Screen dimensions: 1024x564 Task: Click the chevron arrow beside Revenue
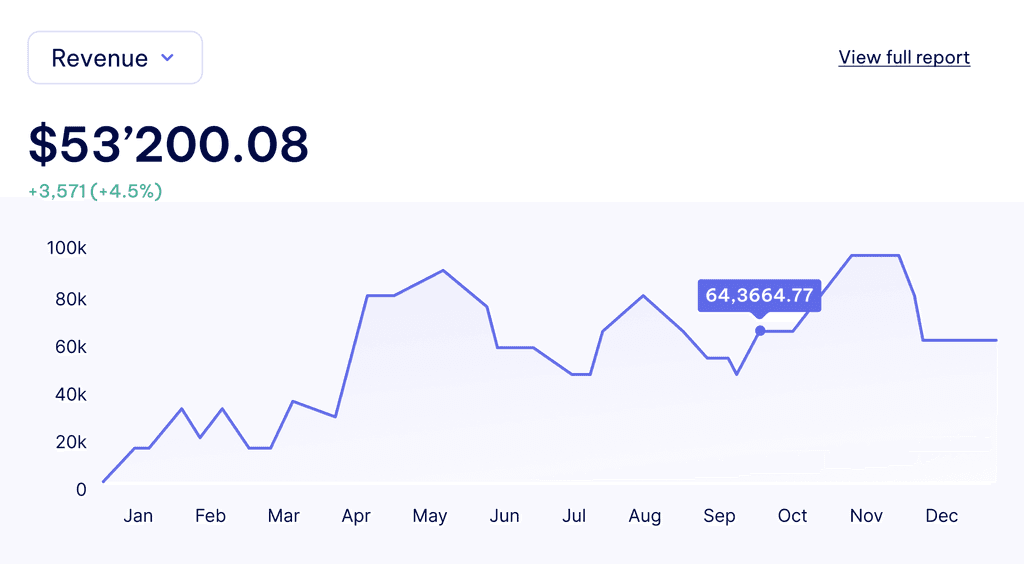click(x=167, y=57)
